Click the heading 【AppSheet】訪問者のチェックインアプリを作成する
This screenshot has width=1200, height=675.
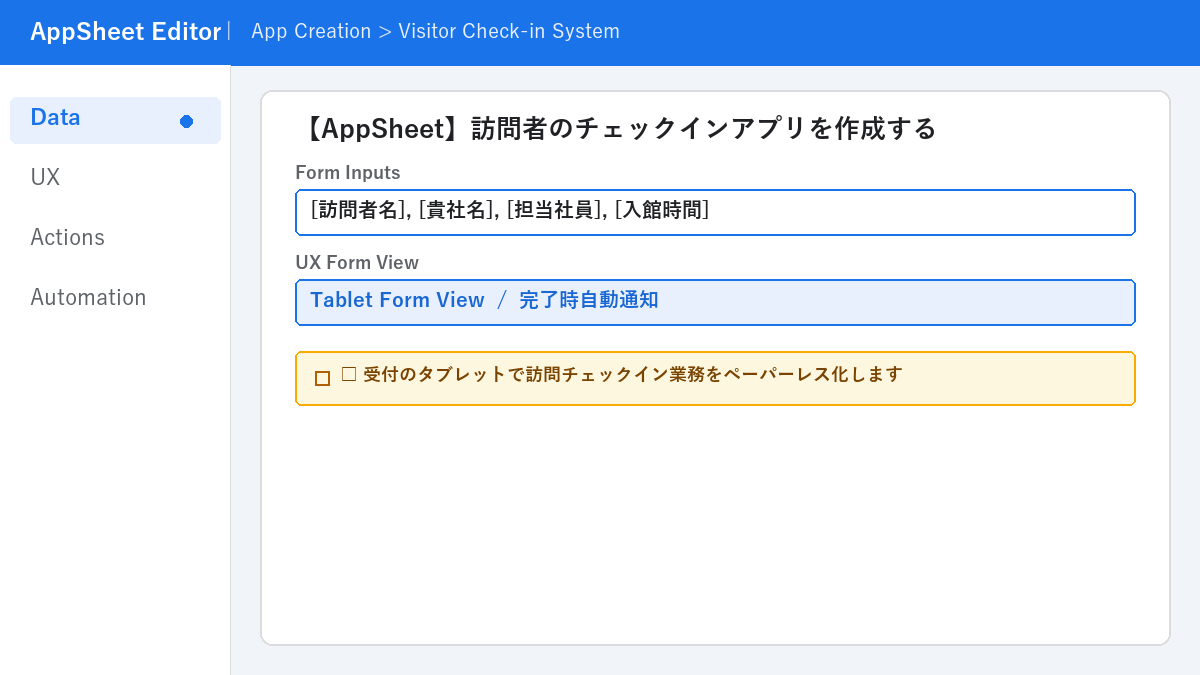pos(616,129)
